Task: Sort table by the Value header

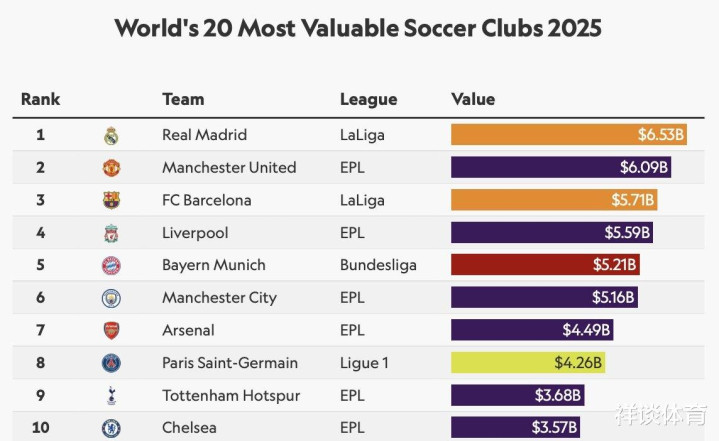Action: [x=473, y=99]
